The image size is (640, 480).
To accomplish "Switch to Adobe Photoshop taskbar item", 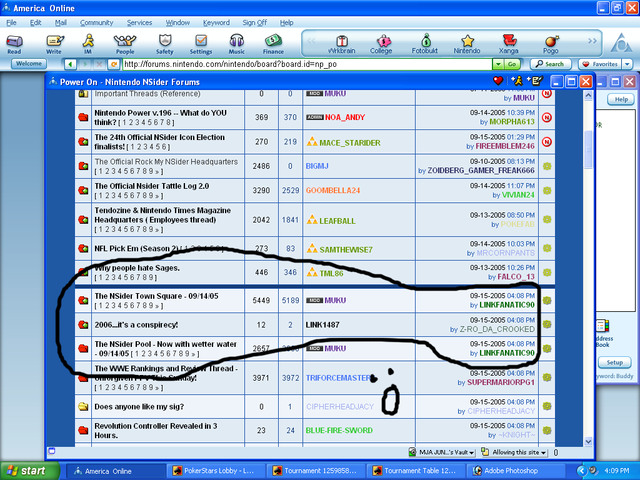I will coord(515,471).
